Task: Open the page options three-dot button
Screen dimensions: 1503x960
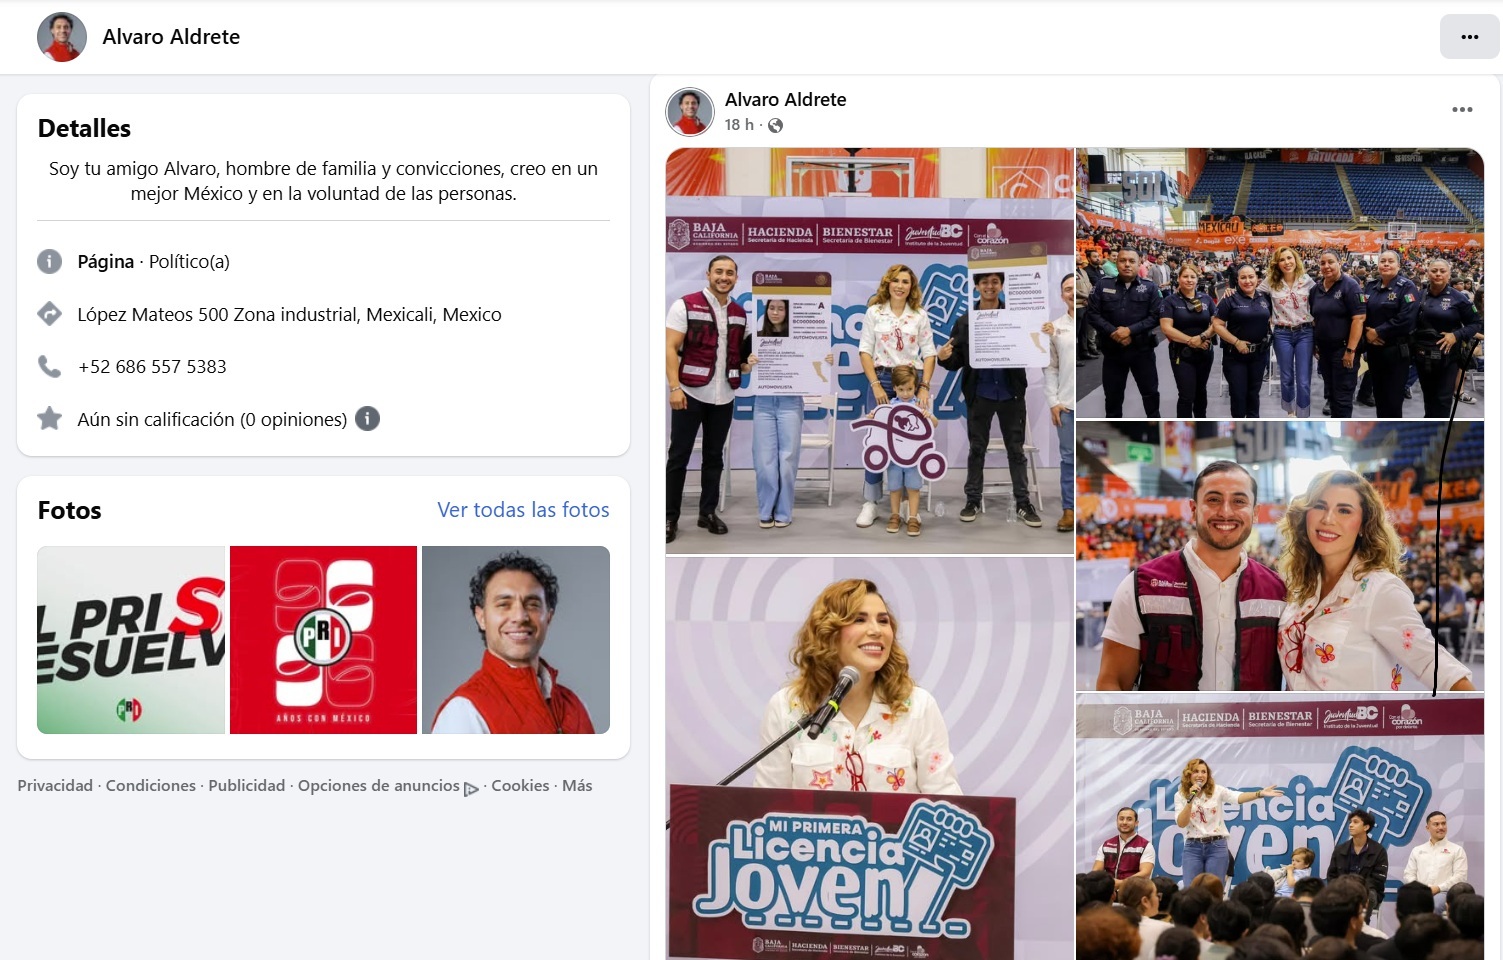Action: (1469, 37)
